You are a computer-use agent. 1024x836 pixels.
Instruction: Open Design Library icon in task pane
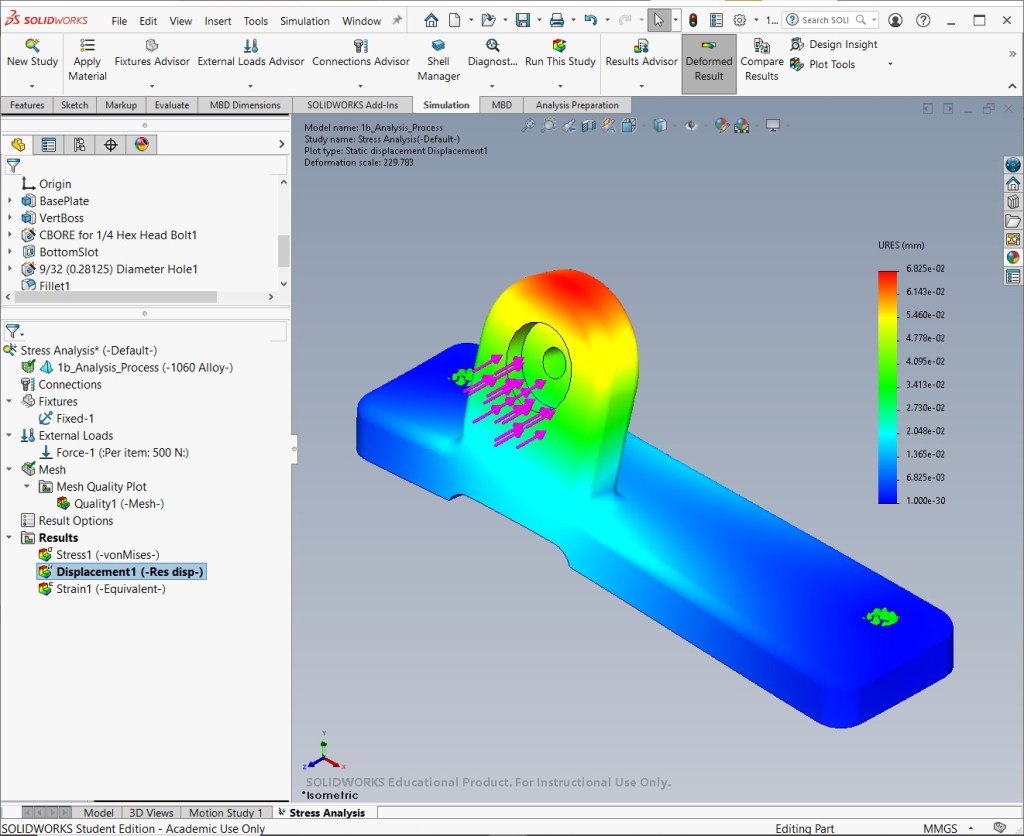pyautogui.click(x=1013, y=202)
